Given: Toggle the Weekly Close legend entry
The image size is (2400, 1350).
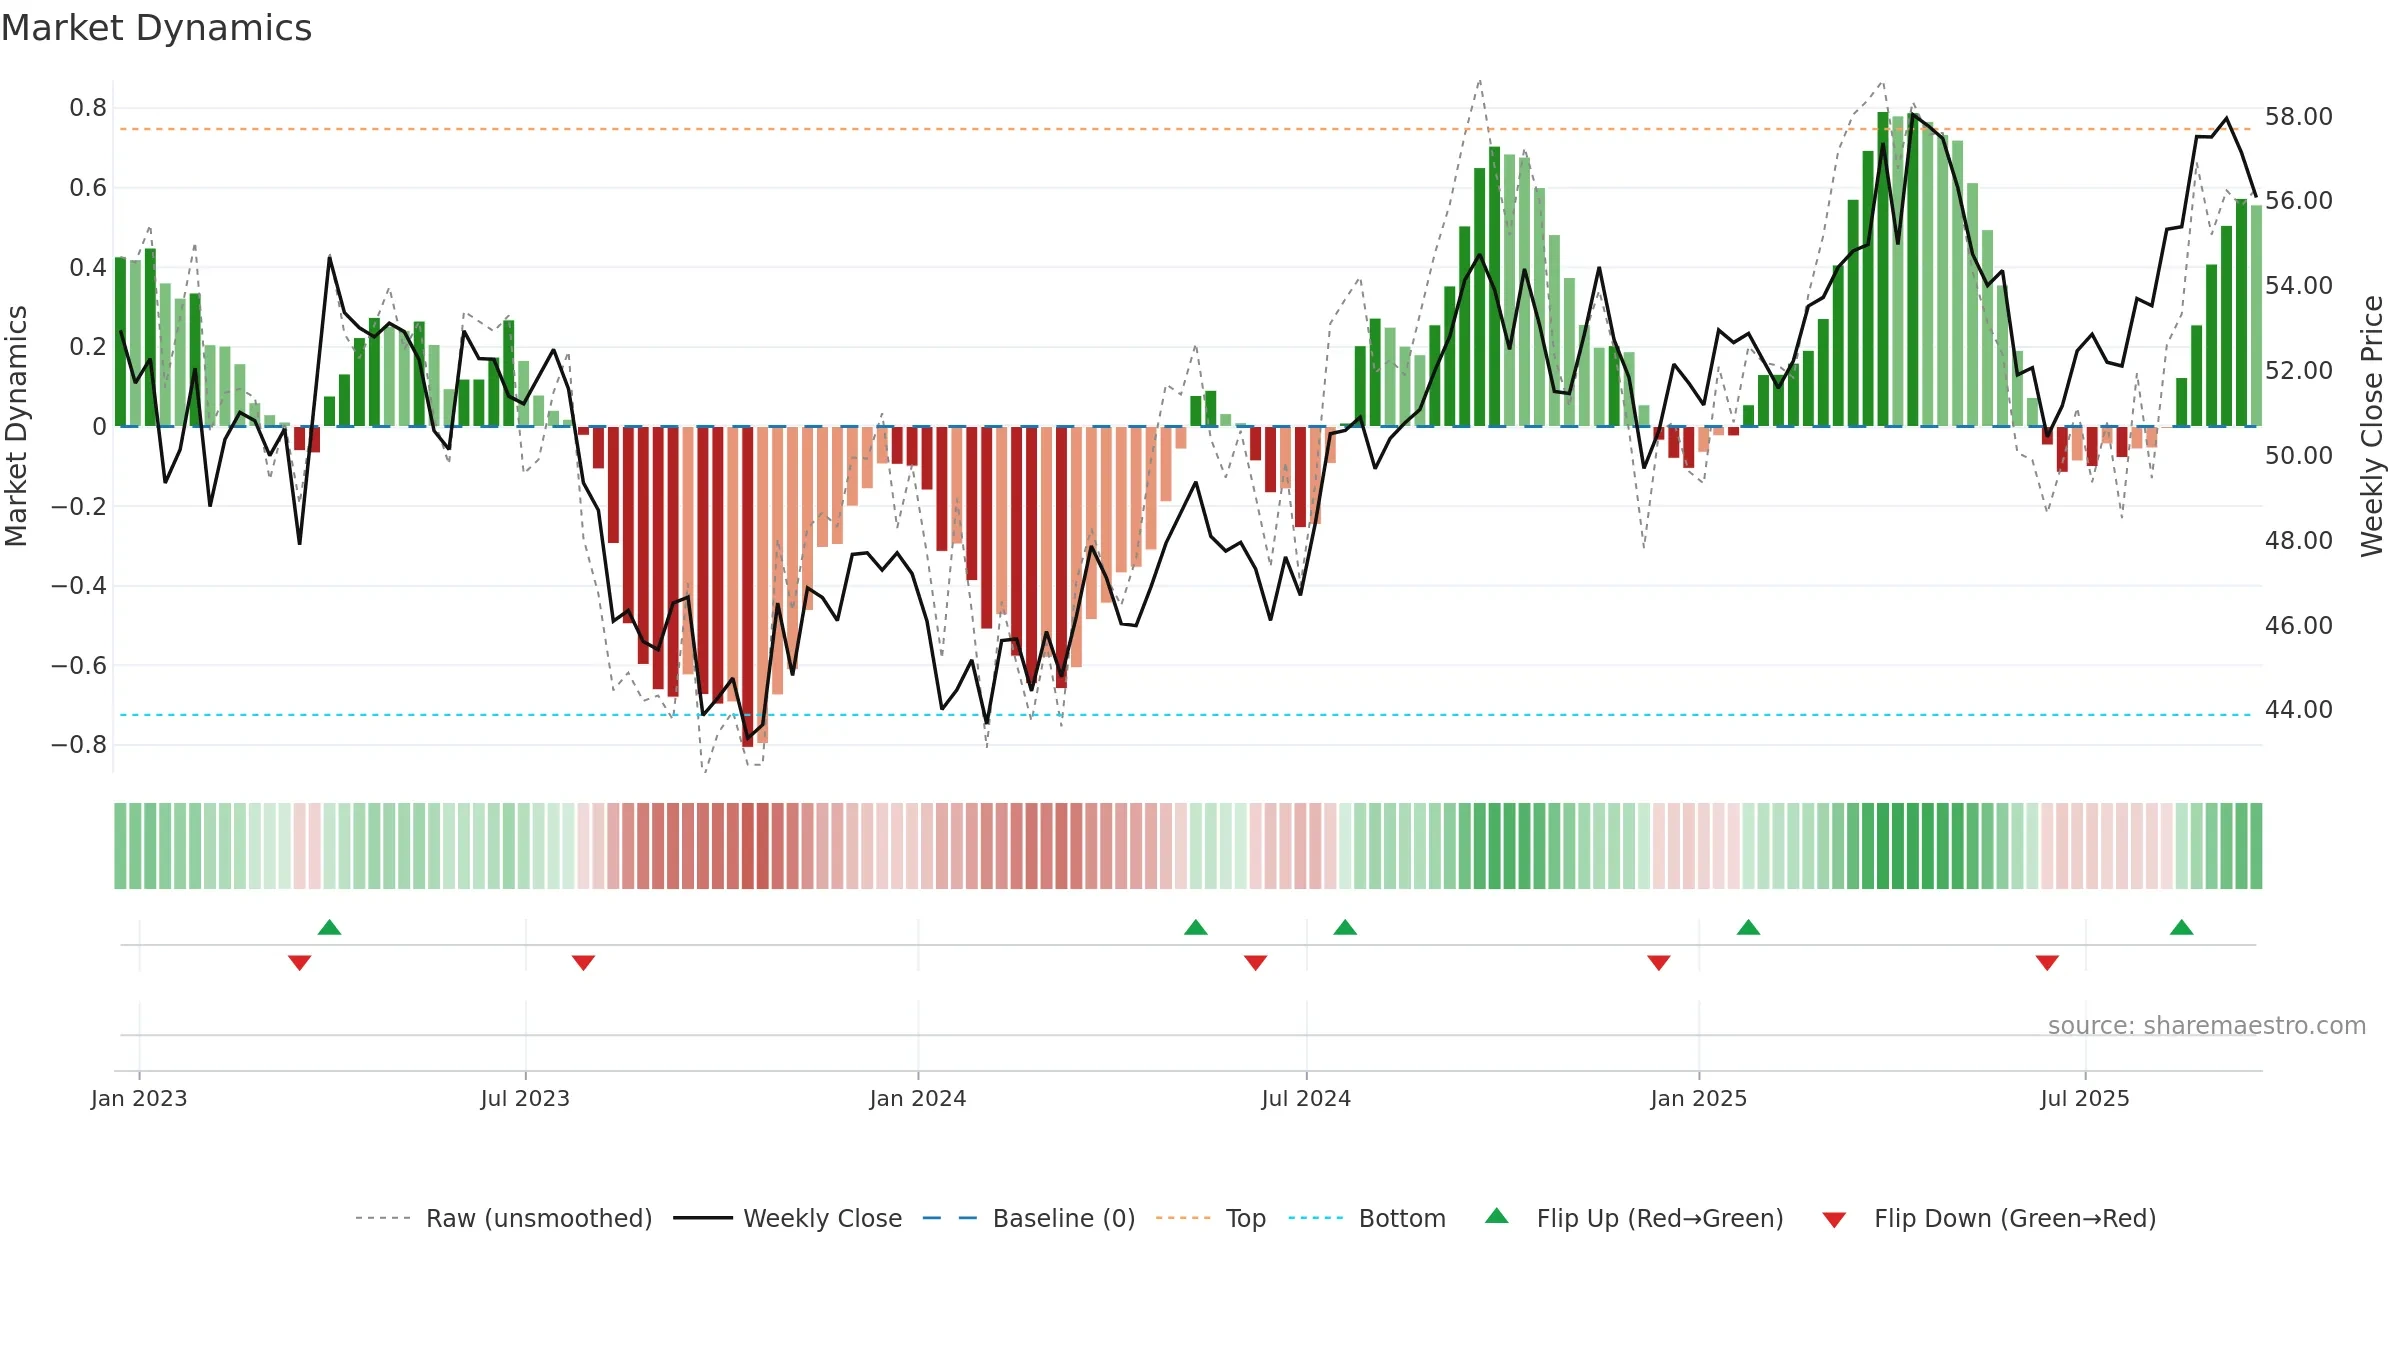Looking at the screenshot, I should click(x=788, y=1219).
